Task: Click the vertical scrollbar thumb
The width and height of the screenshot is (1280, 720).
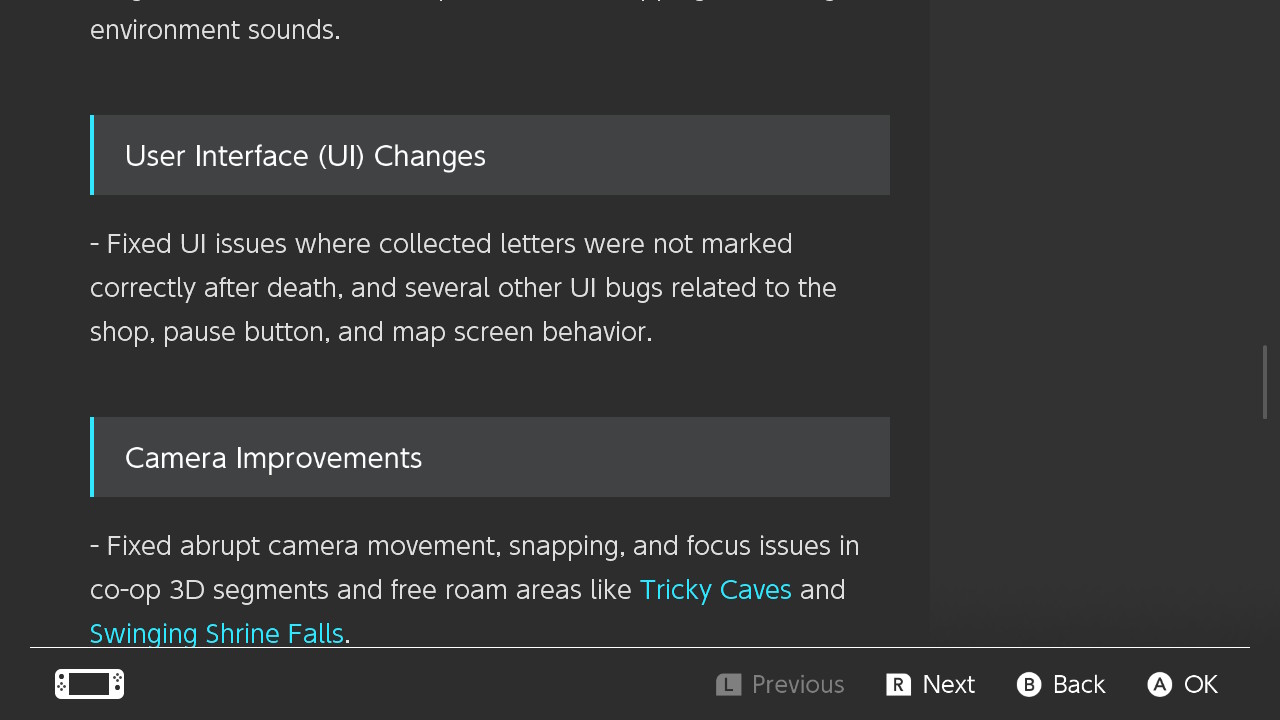Action: (x=1265, y=382)
